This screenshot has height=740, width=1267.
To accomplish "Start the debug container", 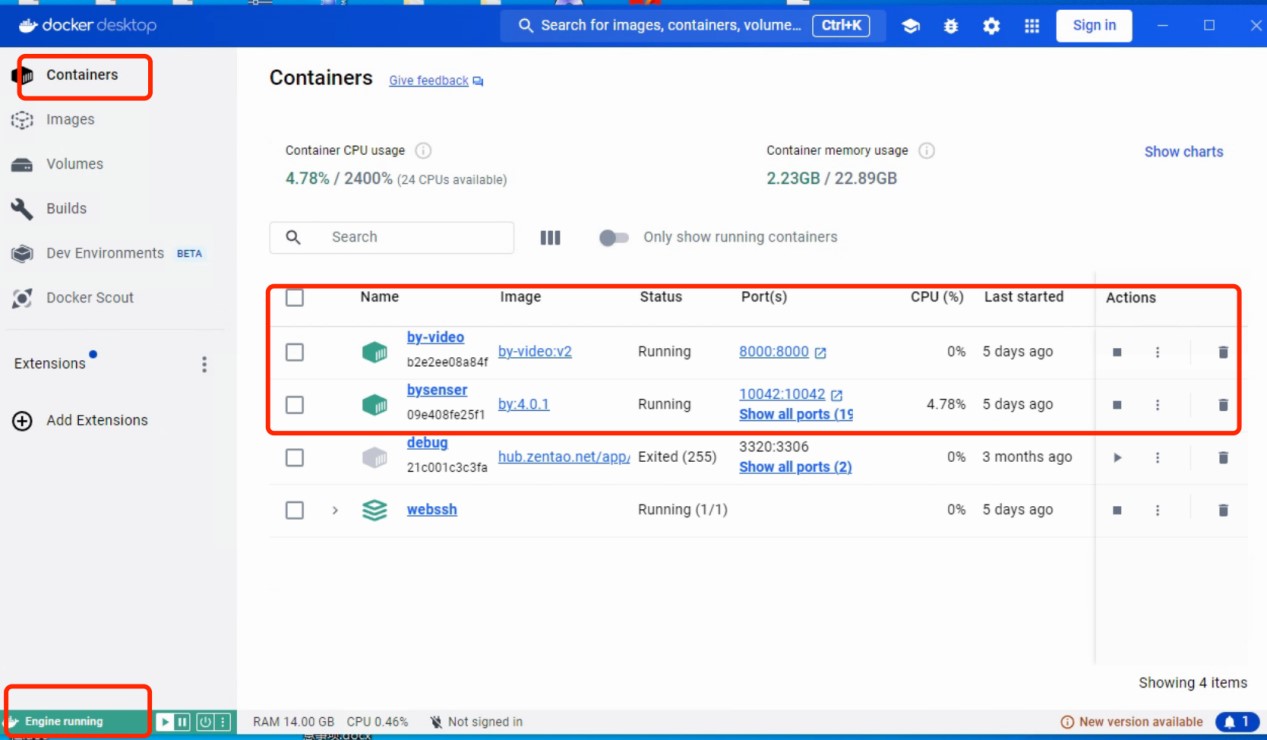I will (x=1117, y=457).
